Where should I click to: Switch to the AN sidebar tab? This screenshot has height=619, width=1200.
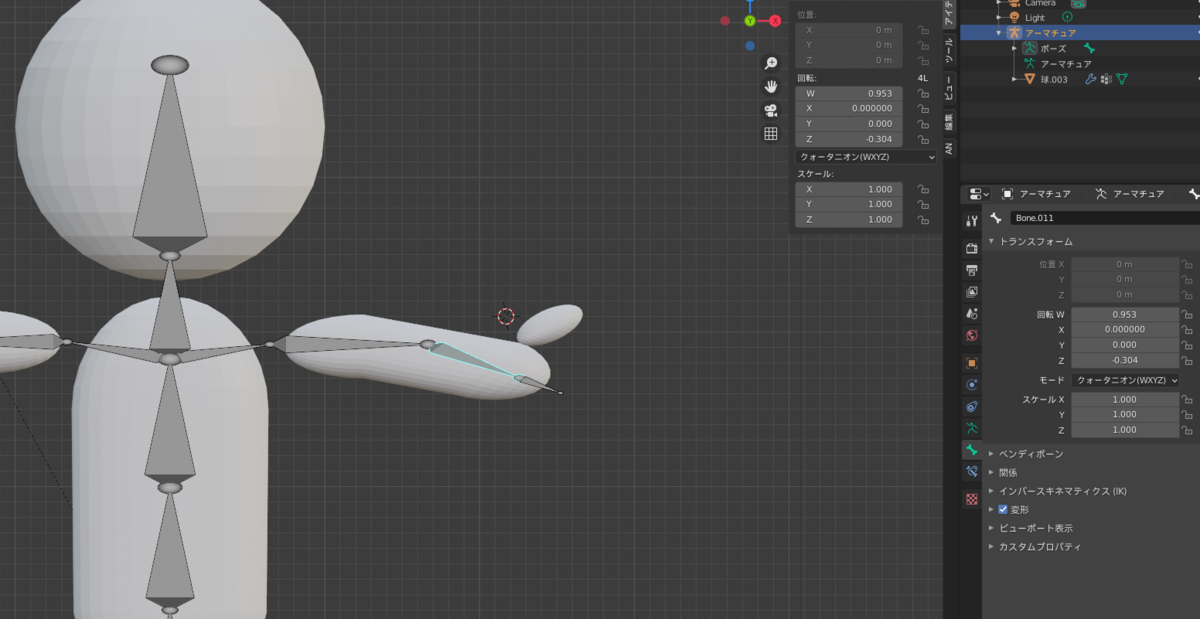click(x=949, y=148)
